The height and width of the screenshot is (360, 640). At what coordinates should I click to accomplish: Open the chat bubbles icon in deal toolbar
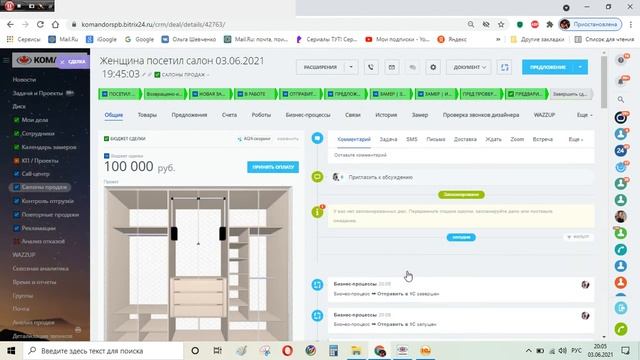point(413,67)
